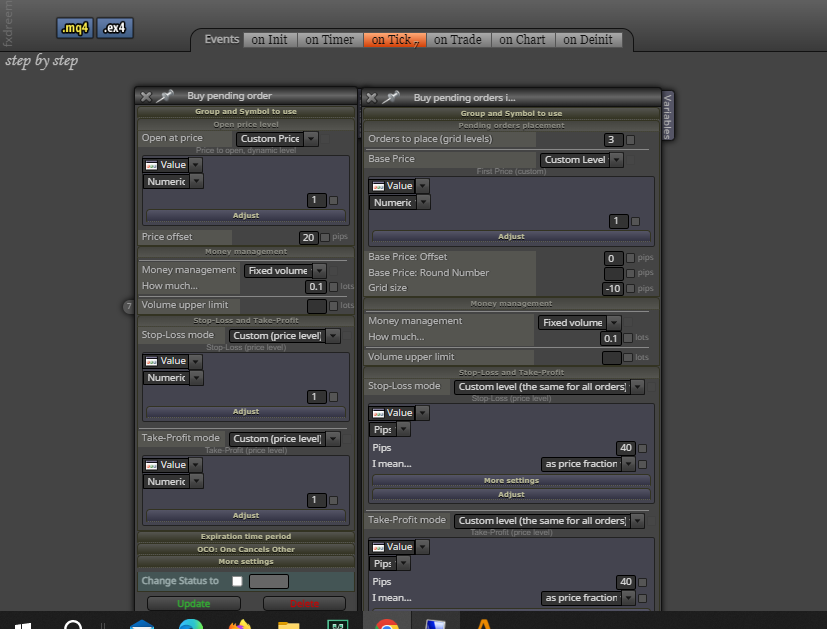Edit Orders to place value 3
The image size is (828, 632).
[x=613, y=140]
